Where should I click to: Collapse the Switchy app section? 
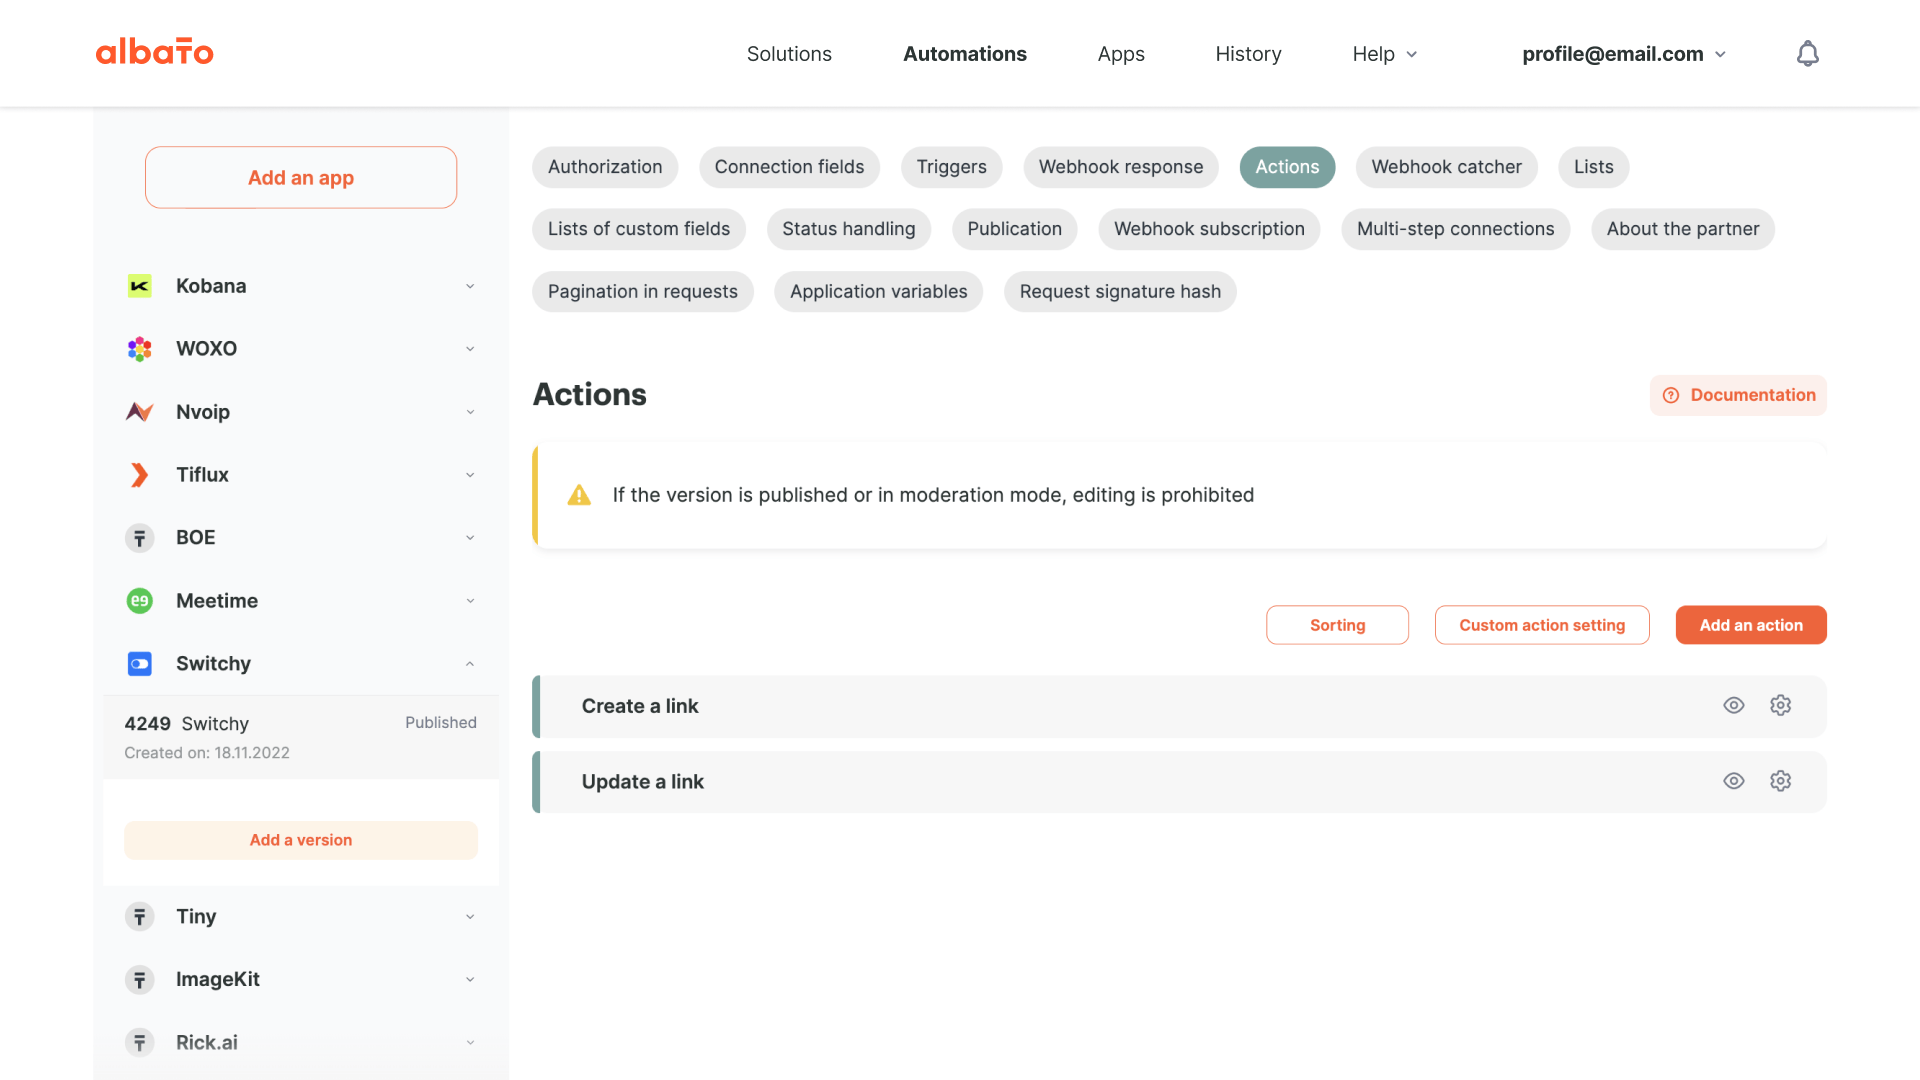point(470,664)
